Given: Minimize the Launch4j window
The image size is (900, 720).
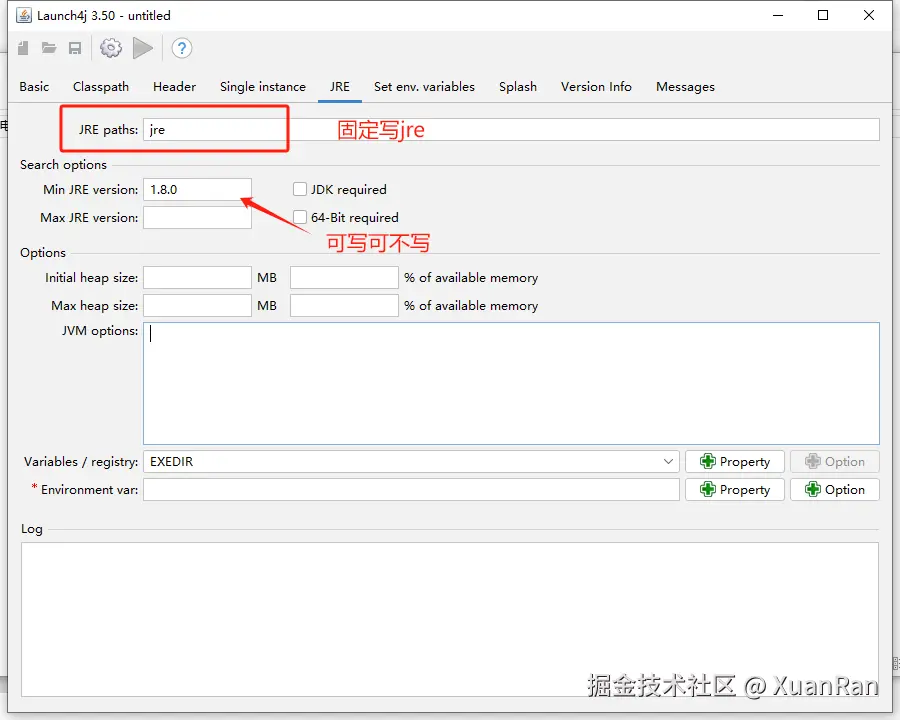Looking at the screenshot, I should [778, 16].
